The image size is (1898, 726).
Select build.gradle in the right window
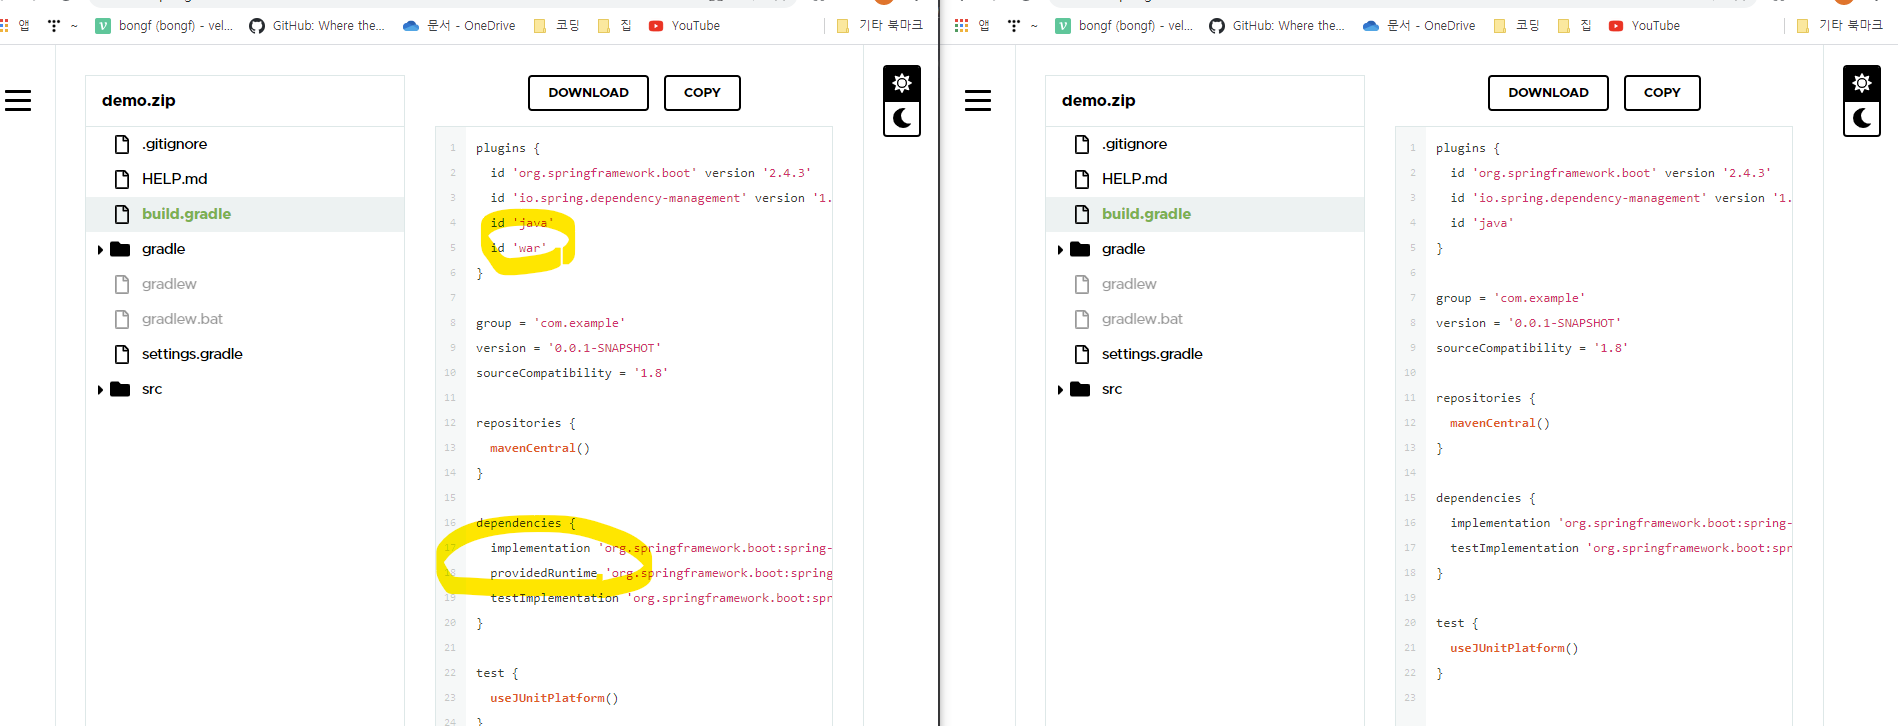tap(1205, 214)
